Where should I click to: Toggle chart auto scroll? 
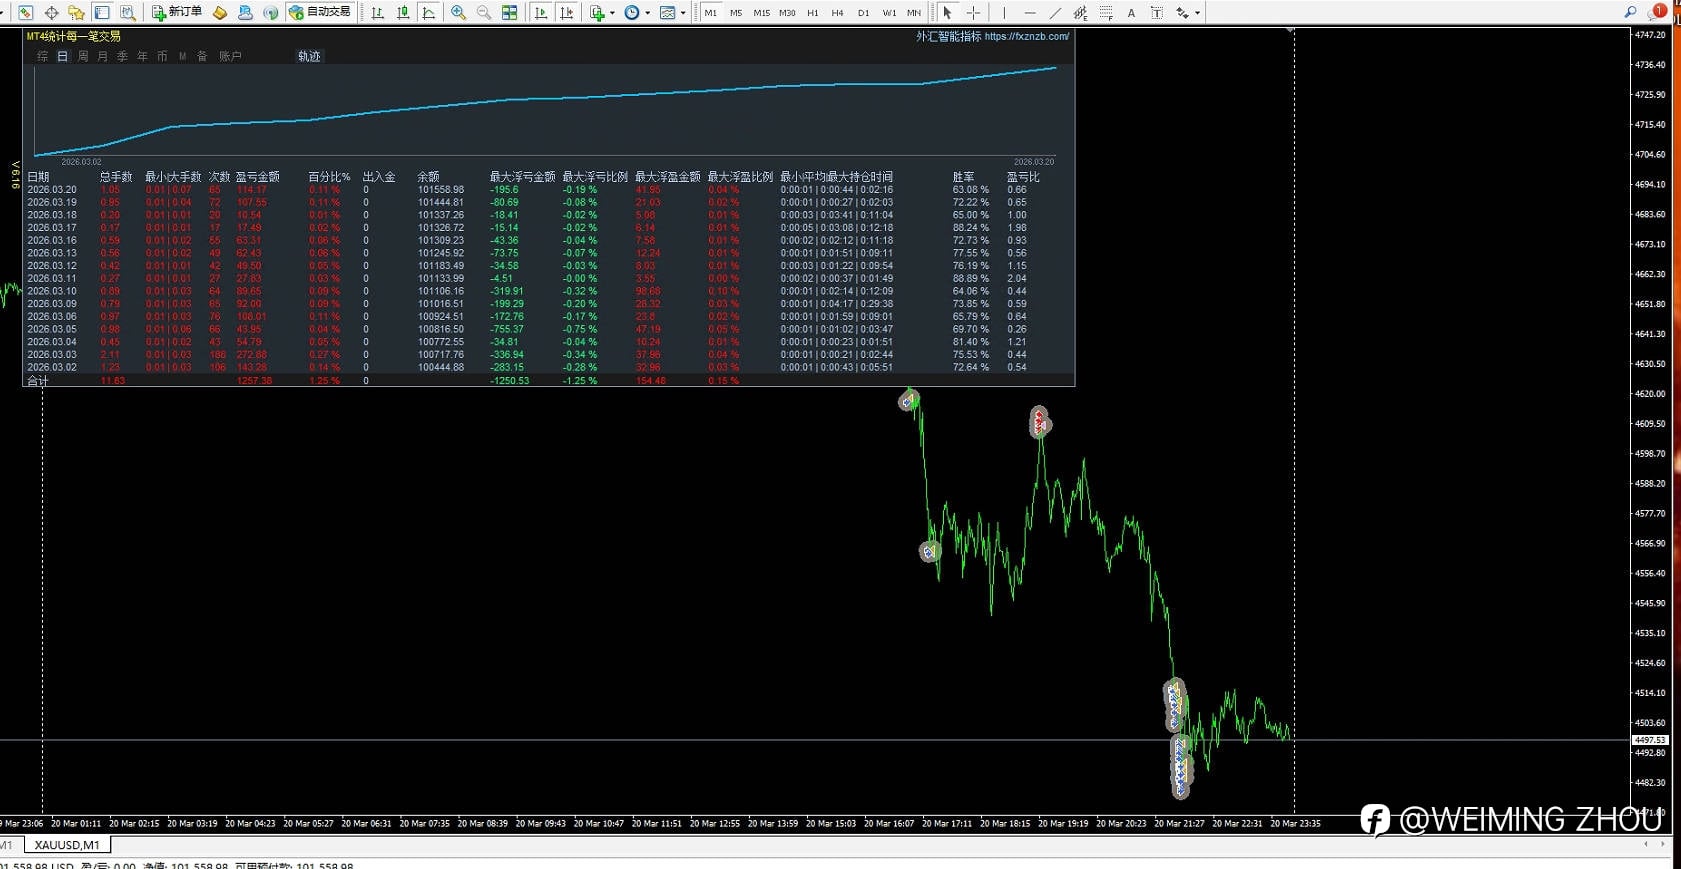coord(541,12)
